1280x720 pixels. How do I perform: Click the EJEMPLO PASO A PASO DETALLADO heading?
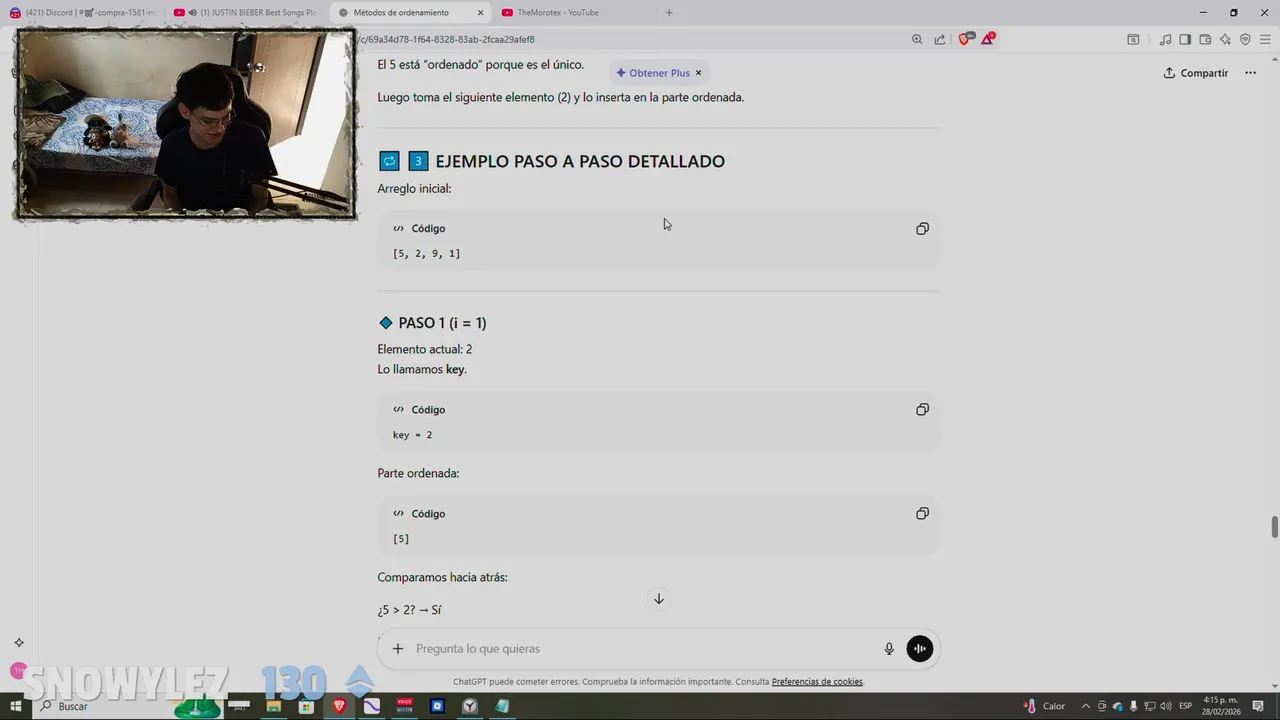tap(580, 162)
